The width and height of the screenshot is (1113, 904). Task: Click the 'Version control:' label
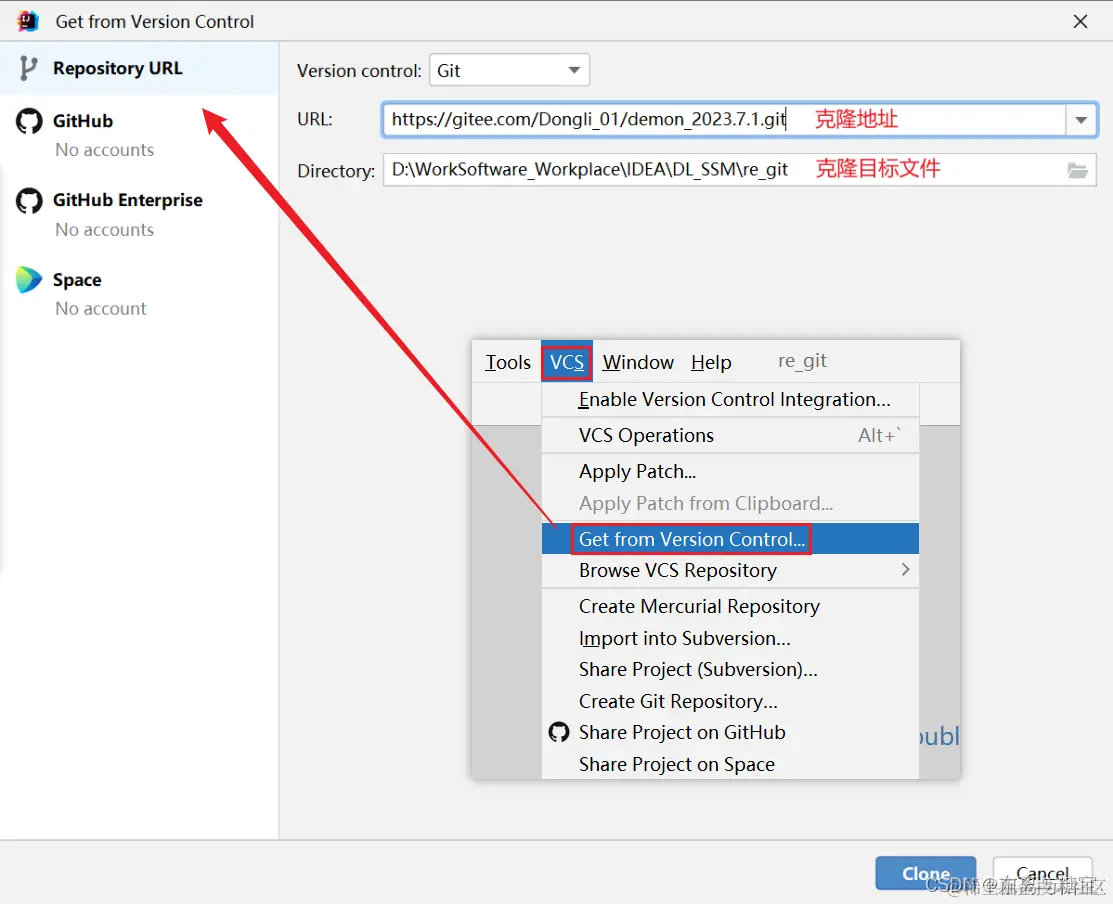coord(359,71)
